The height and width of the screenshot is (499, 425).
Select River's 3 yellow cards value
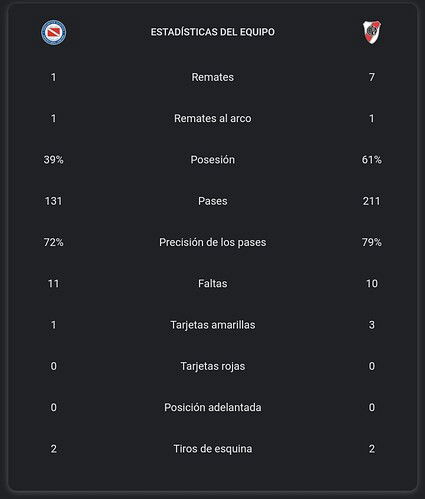372,325
